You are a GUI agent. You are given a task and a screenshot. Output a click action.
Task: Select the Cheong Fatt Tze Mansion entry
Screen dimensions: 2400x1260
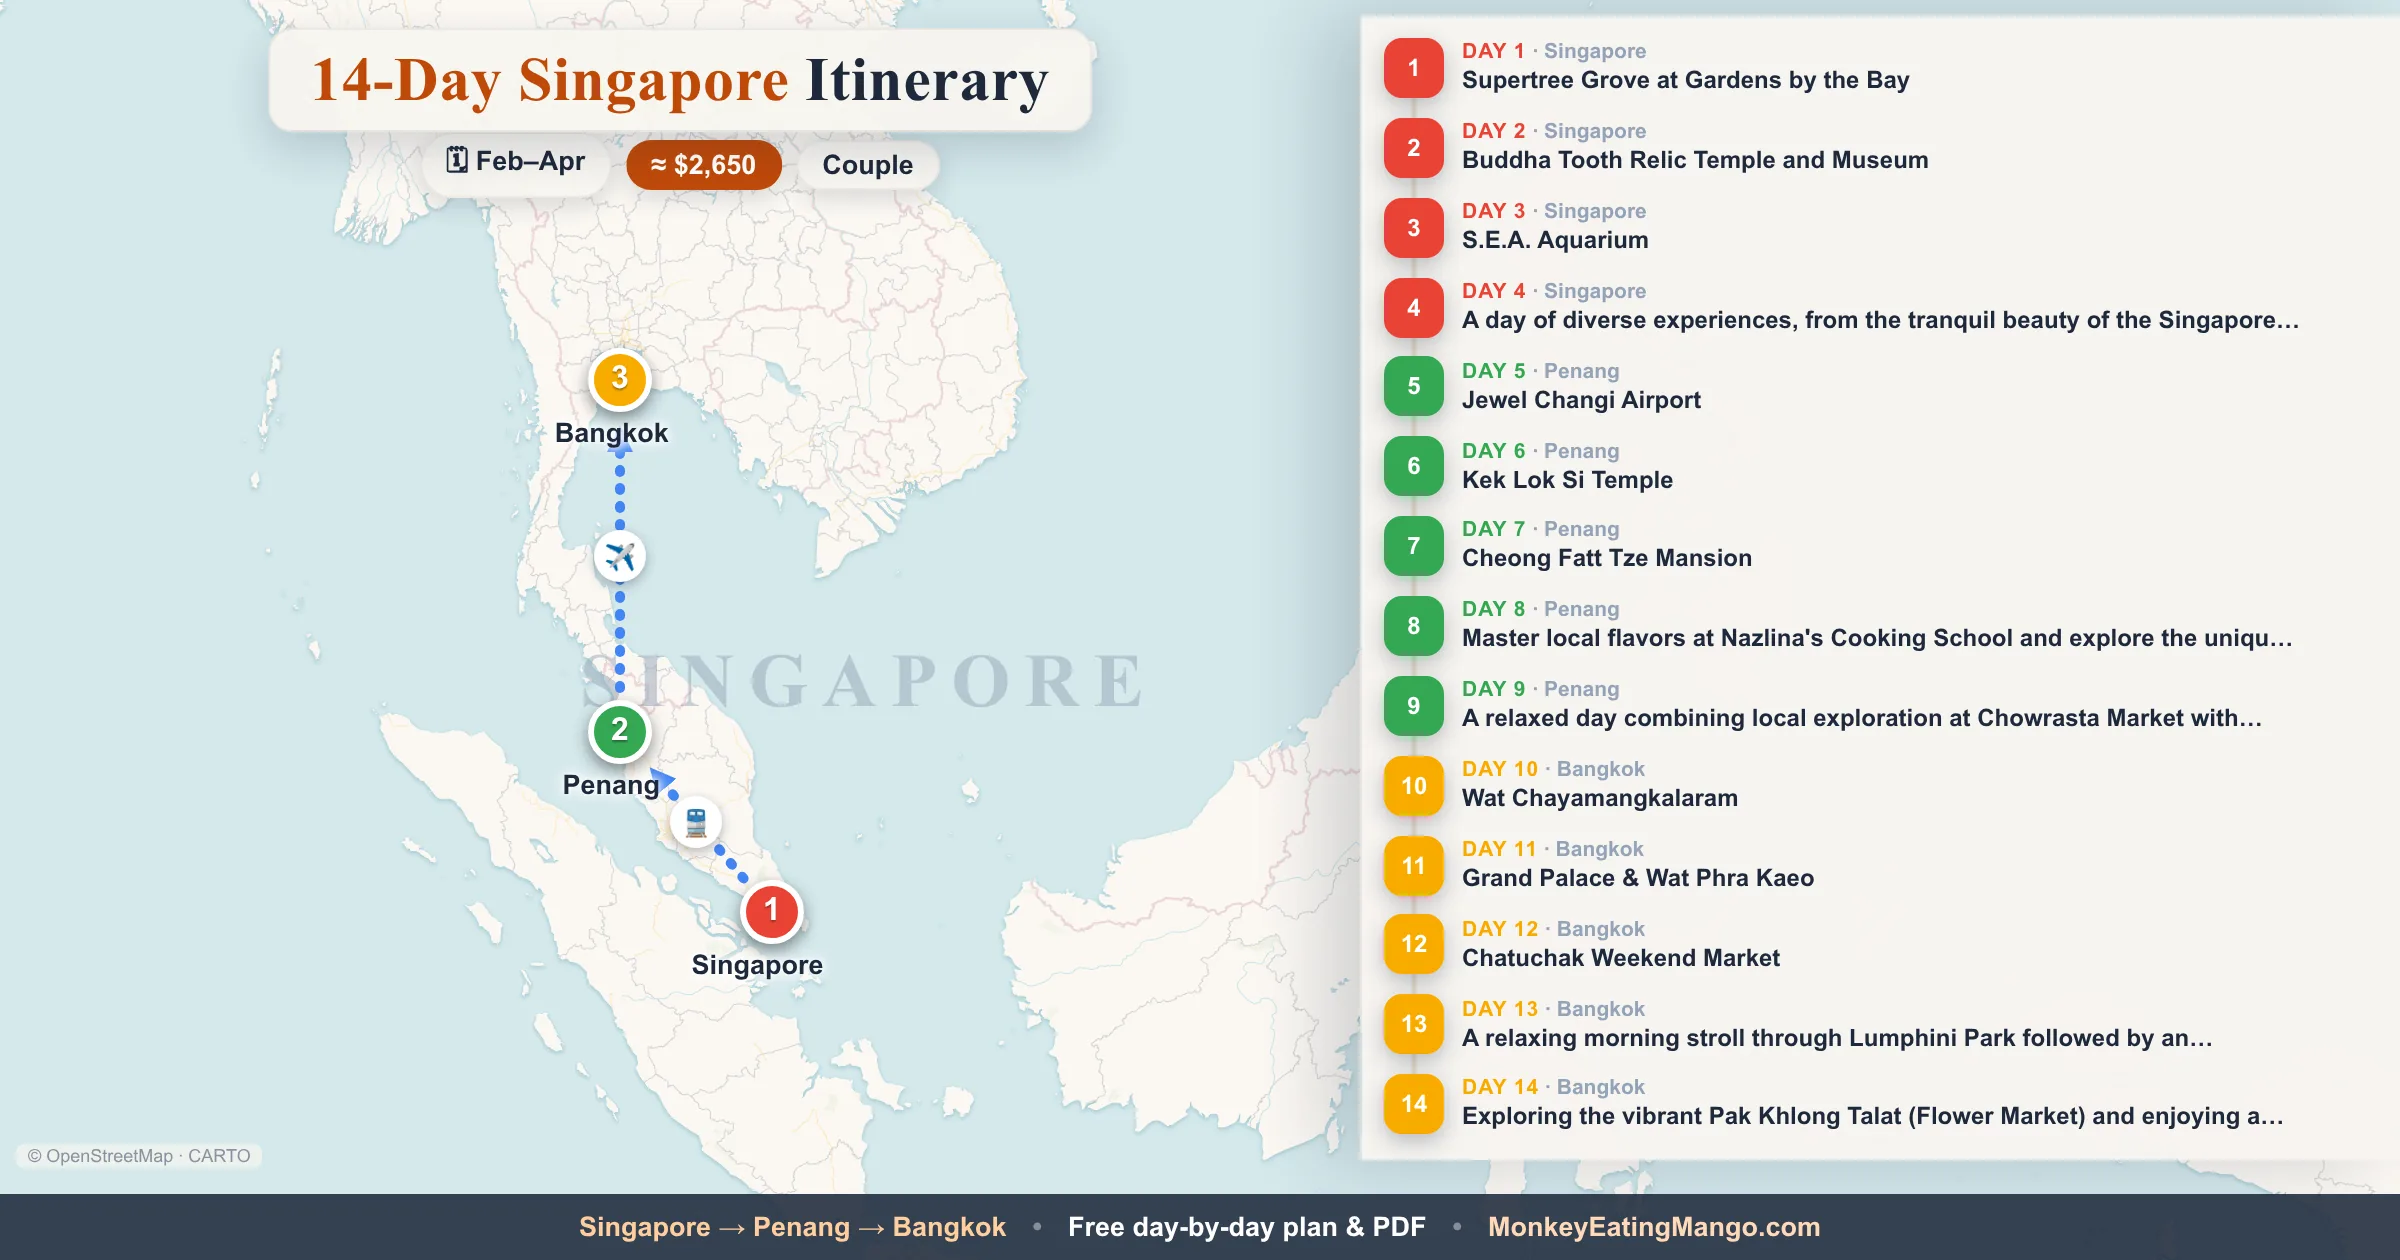[x=1607, y=558]
